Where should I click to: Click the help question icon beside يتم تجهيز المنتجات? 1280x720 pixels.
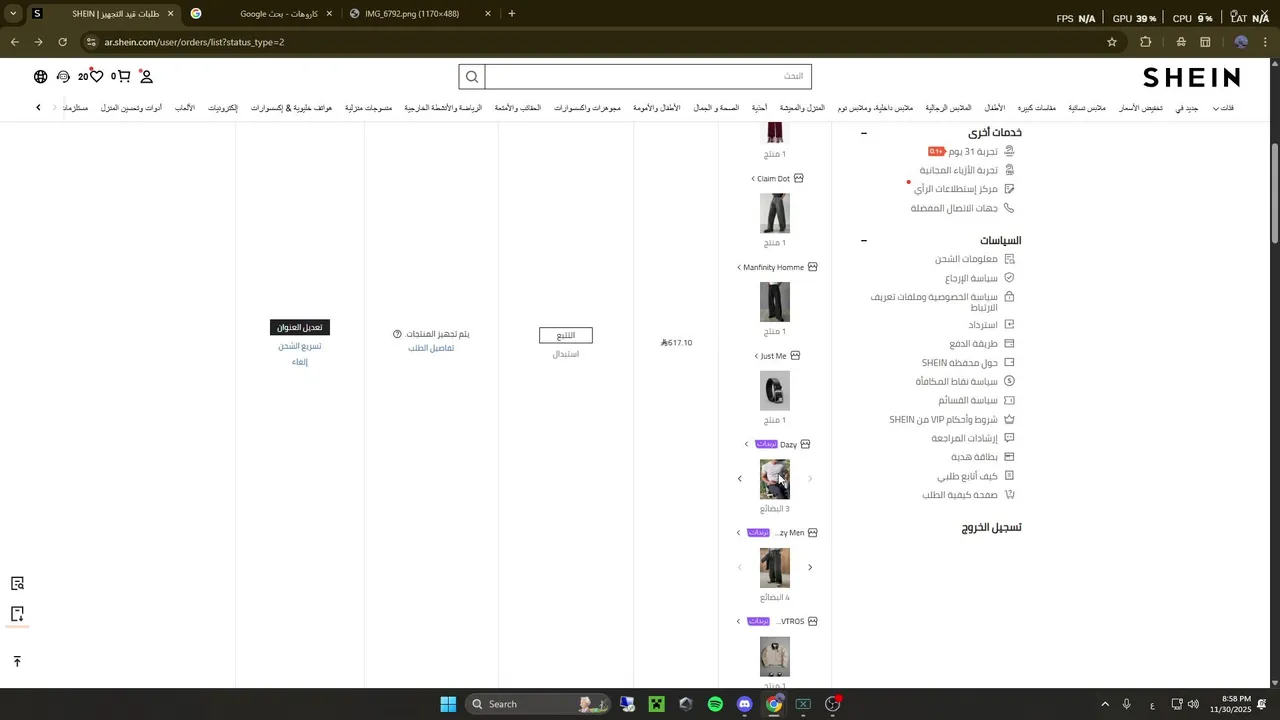[x=397, y=334]
